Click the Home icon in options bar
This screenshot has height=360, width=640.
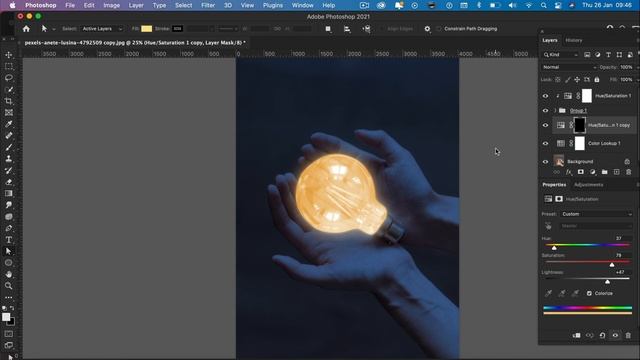26,29
